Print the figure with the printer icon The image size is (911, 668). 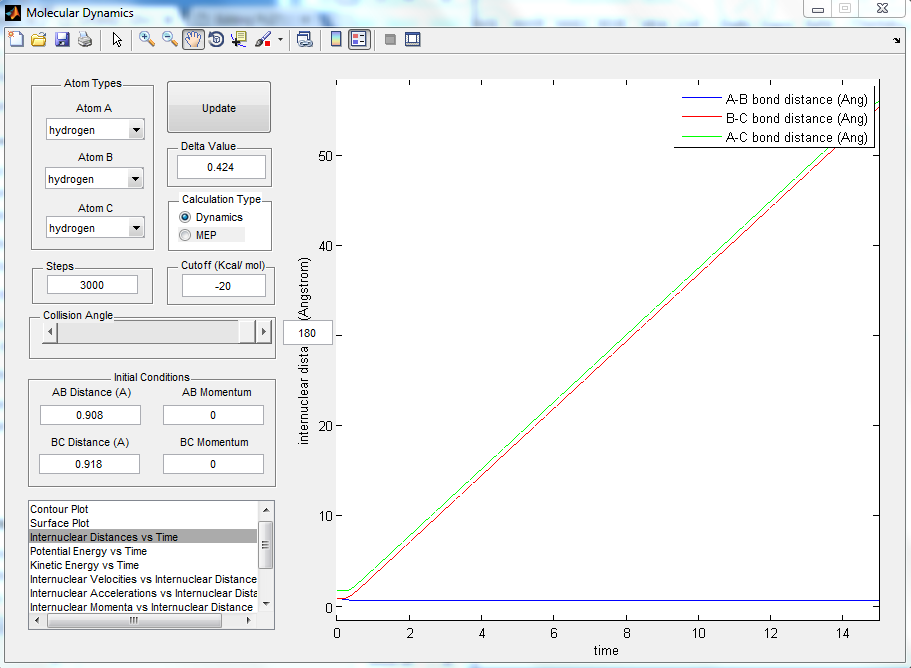(x=85, y=40)
